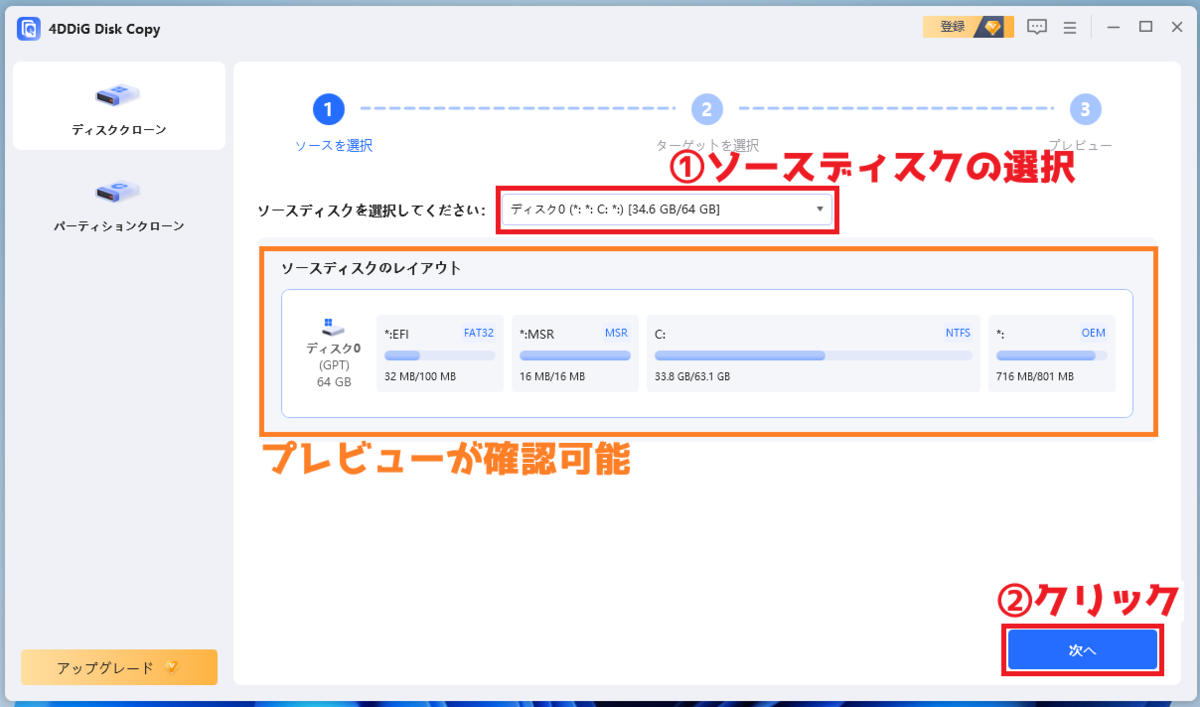Click the dropdown arrow beside disk size
Screen dimensions: 1200x707
820,210
